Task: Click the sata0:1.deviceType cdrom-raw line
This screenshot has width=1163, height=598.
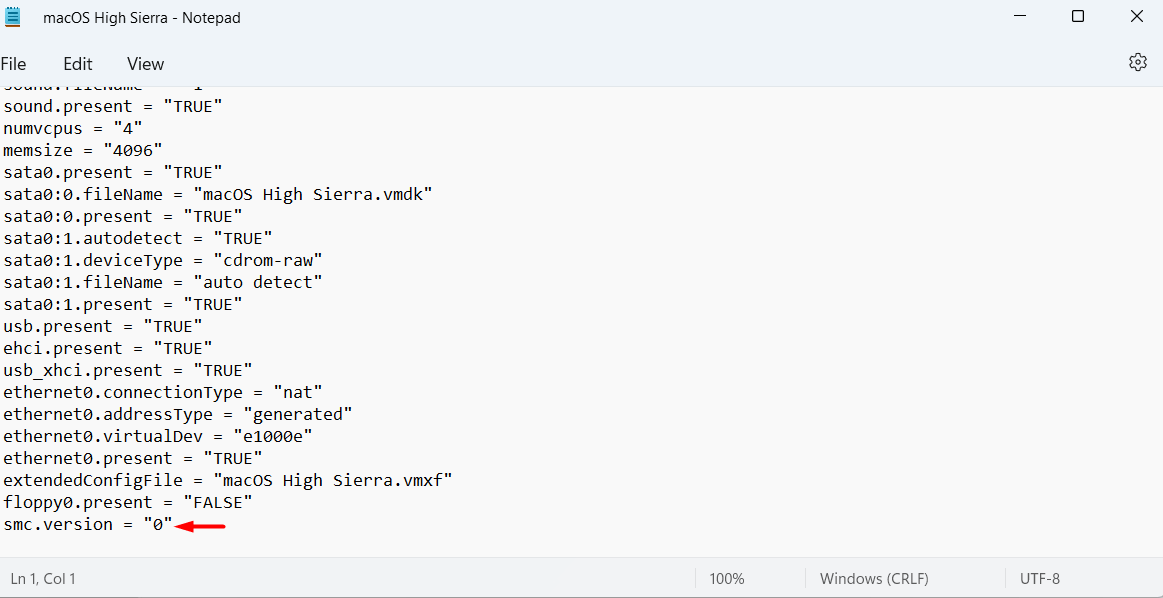Action: [162, 261]
